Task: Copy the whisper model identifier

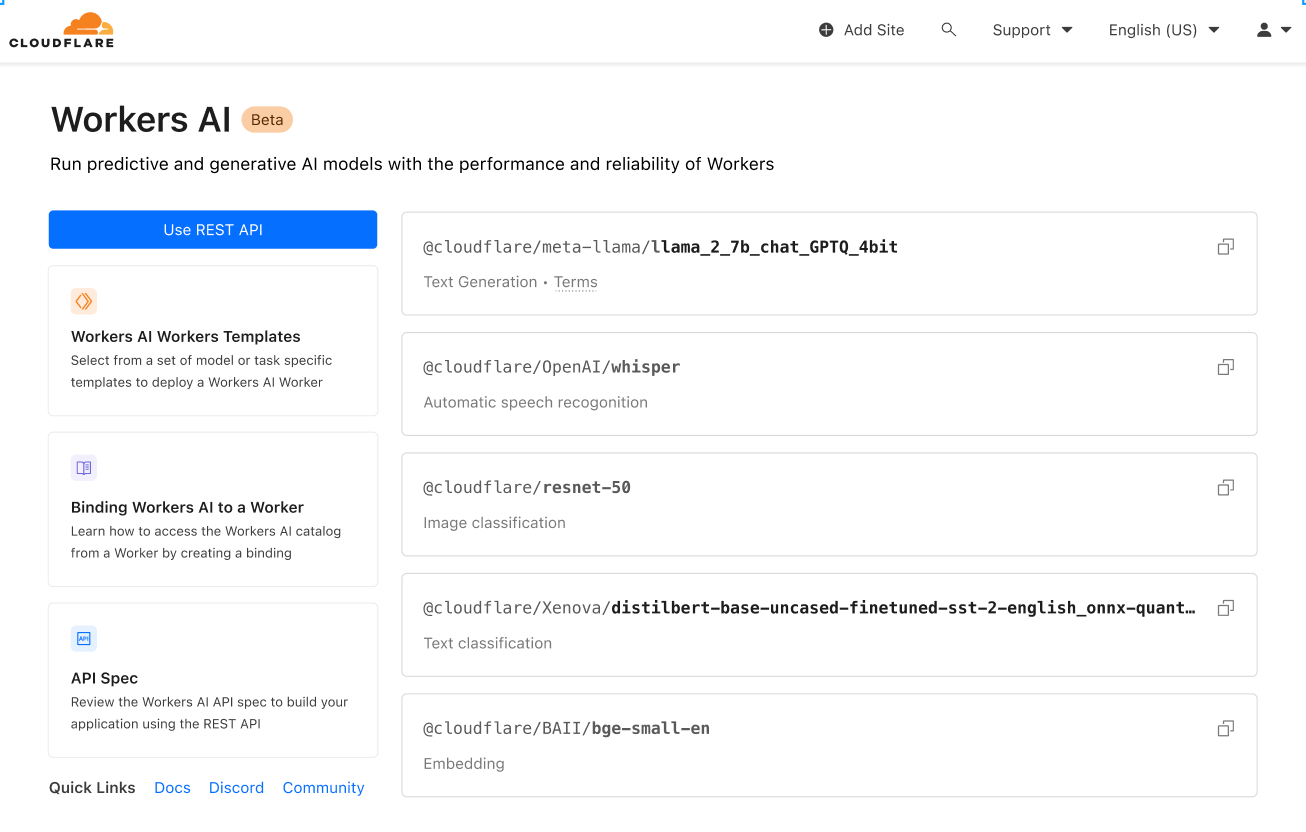Action: pos(1225,366)
